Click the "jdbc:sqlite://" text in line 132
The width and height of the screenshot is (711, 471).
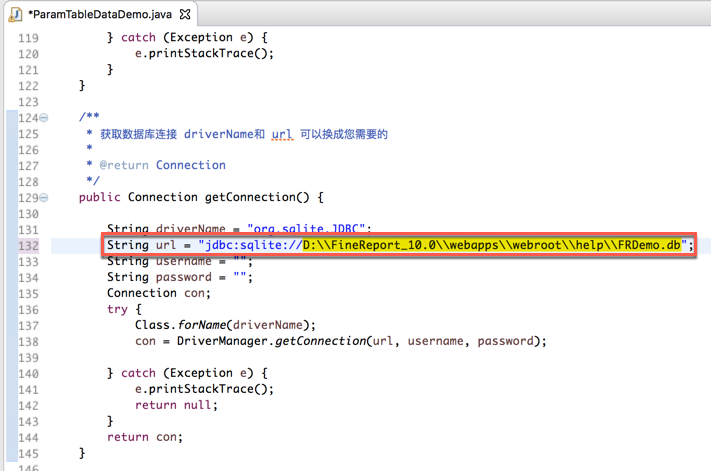(254, 245)
